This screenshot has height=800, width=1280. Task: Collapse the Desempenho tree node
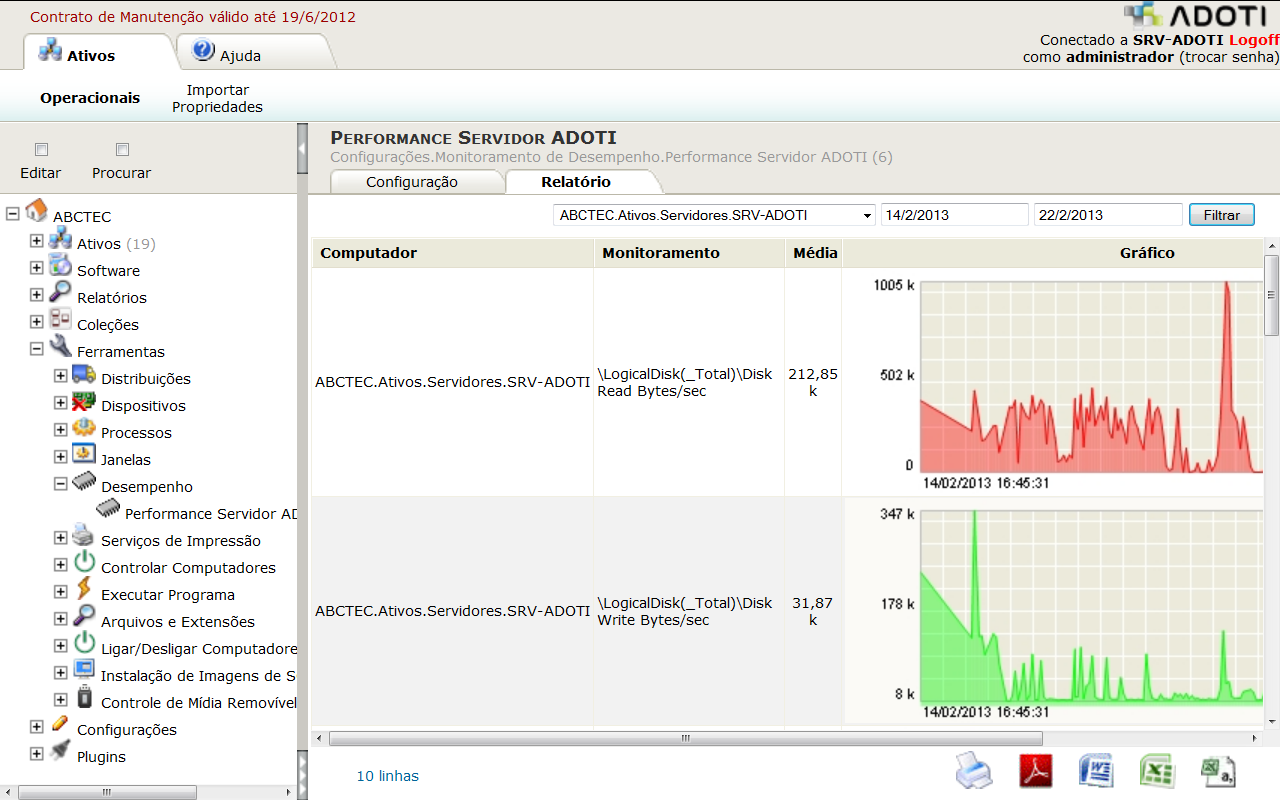pyautogui.click(x=61, y=484)
